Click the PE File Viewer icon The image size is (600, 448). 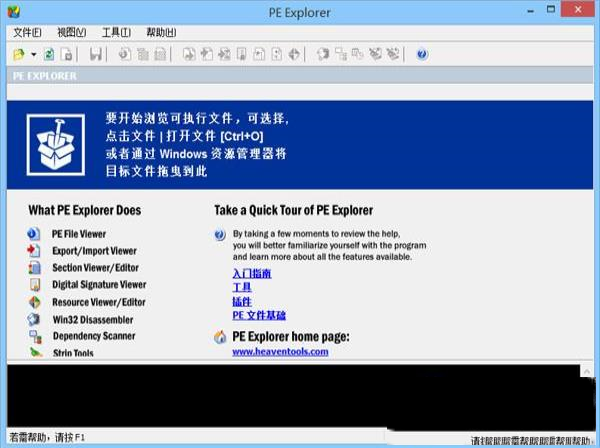[x=34, y=234]
